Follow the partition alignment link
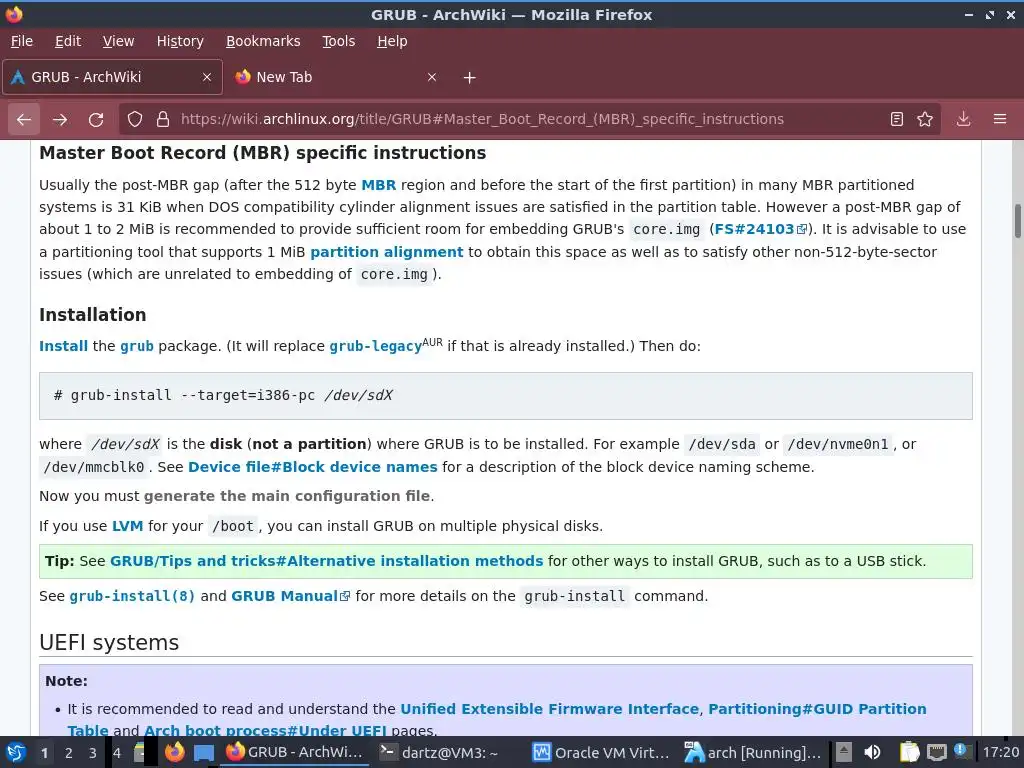The image size is (1024, 768). click(x=387, y=252)
